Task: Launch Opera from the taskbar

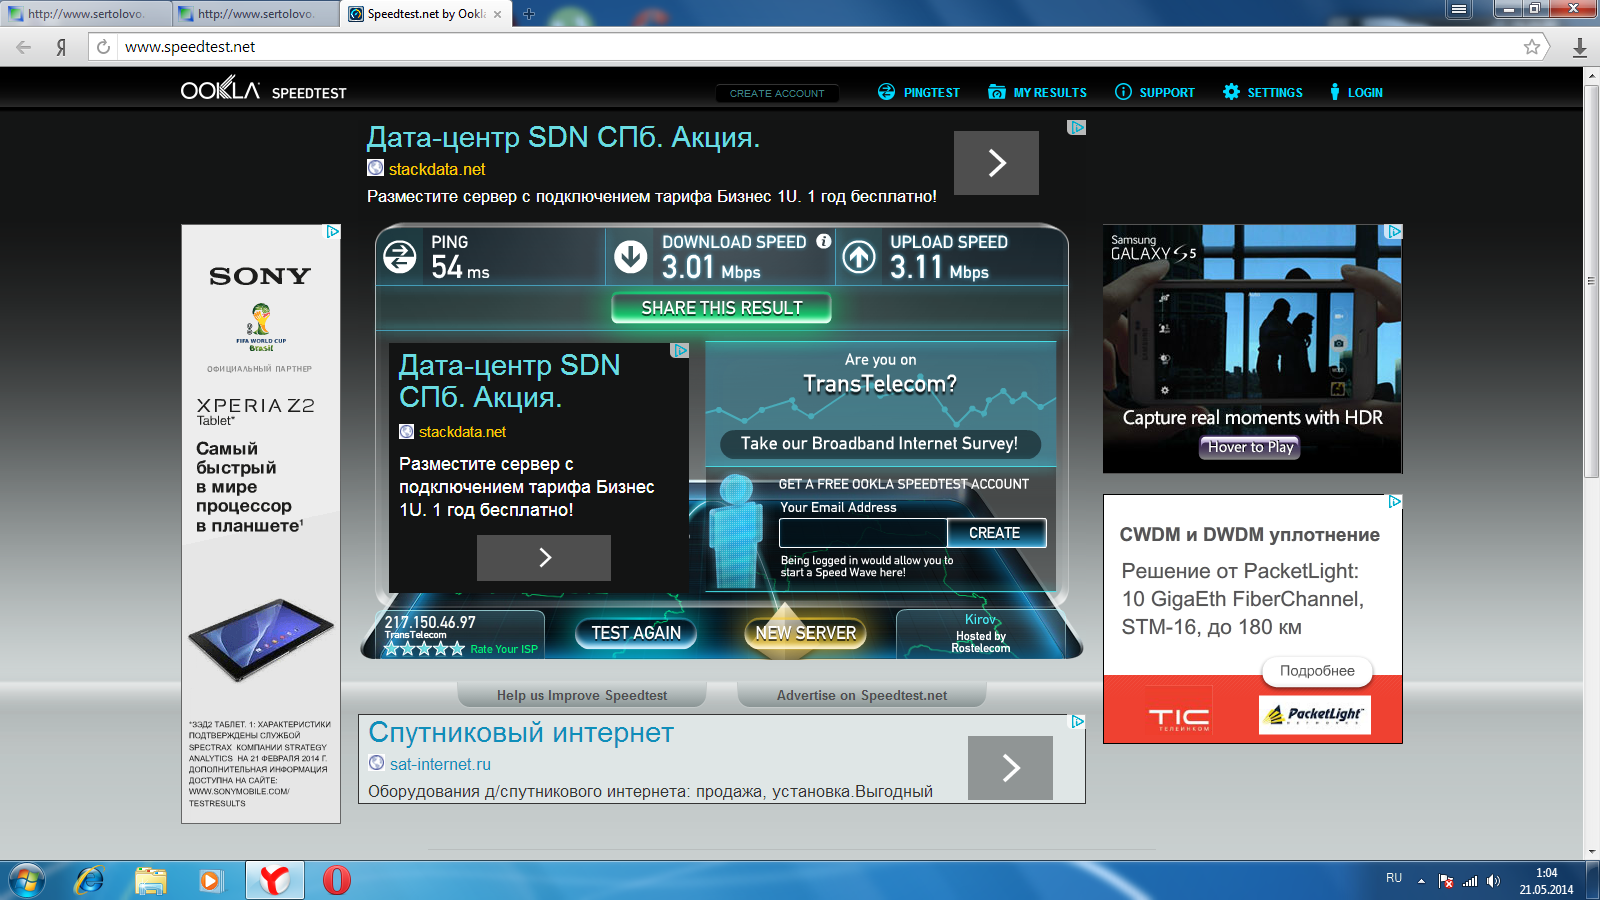Action: click(337, 881)
